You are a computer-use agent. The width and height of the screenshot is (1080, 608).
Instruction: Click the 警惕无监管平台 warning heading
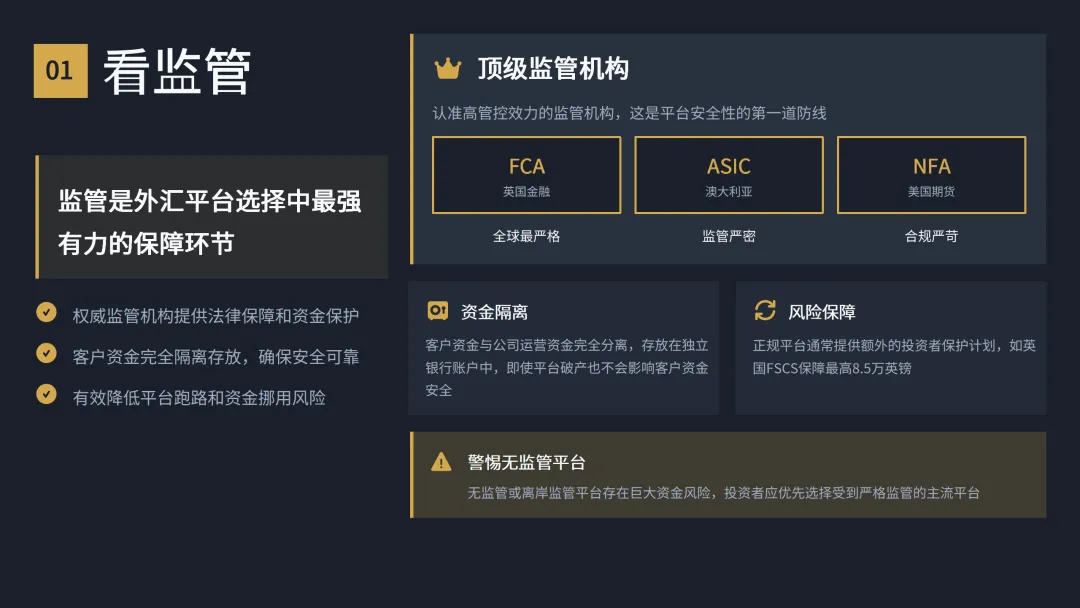[526, 463]
